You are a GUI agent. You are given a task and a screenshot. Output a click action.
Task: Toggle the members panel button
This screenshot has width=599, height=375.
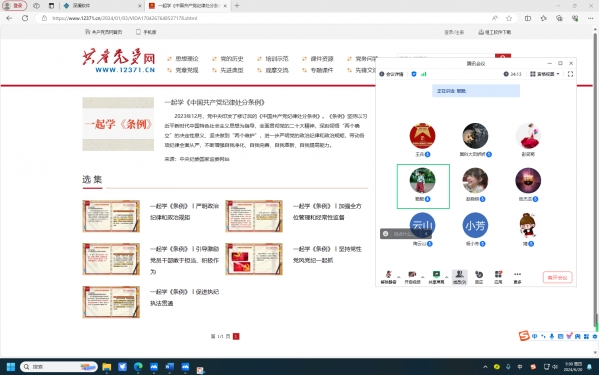[x=460, y=277]
